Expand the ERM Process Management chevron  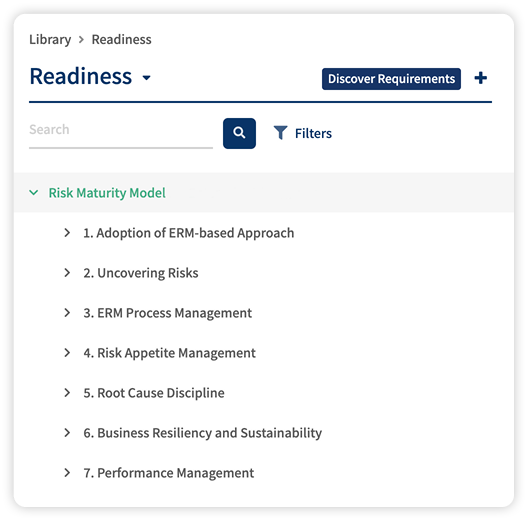(67, 313)
